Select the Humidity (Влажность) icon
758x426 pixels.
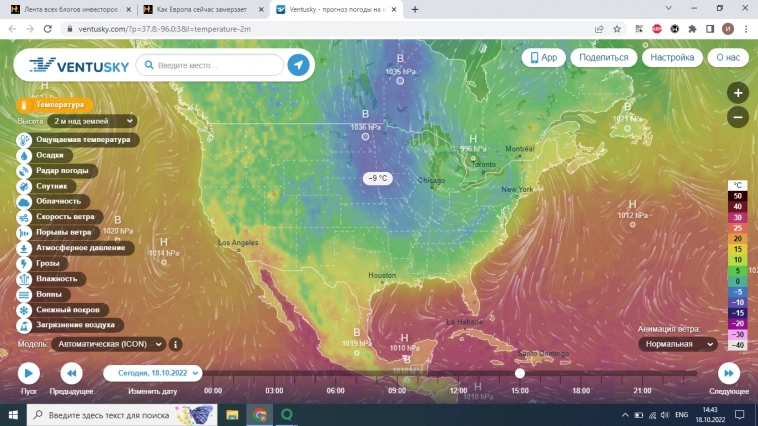24,279
